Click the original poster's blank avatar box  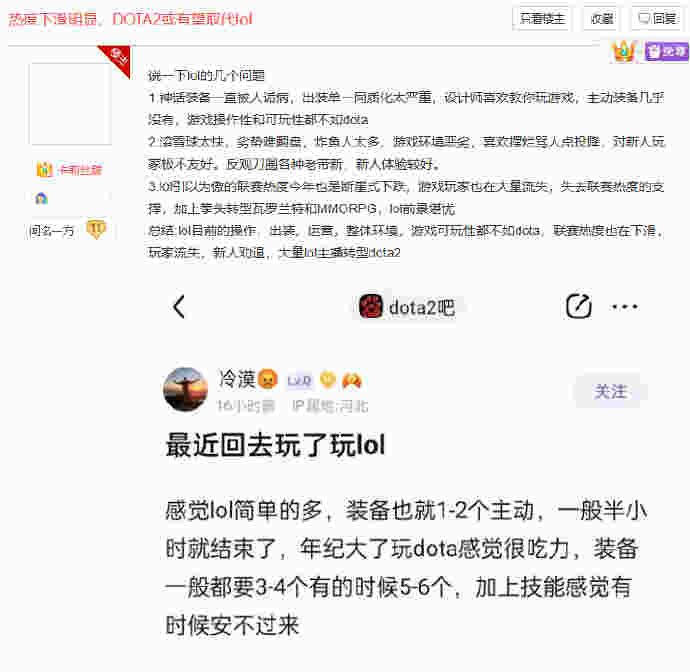[x=70, y=104]
